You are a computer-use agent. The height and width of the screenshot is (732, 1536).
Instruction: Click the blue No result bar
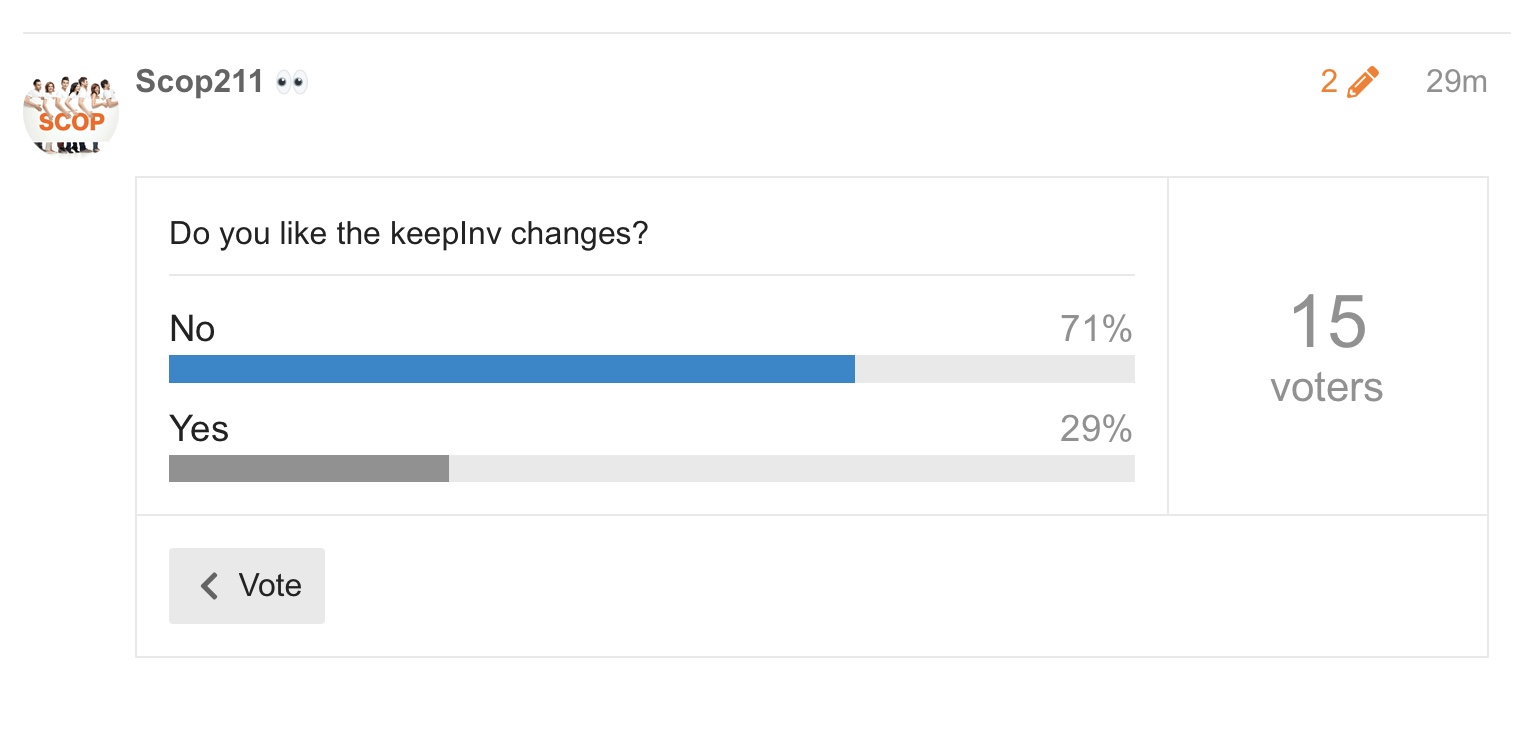coord(512,369)
